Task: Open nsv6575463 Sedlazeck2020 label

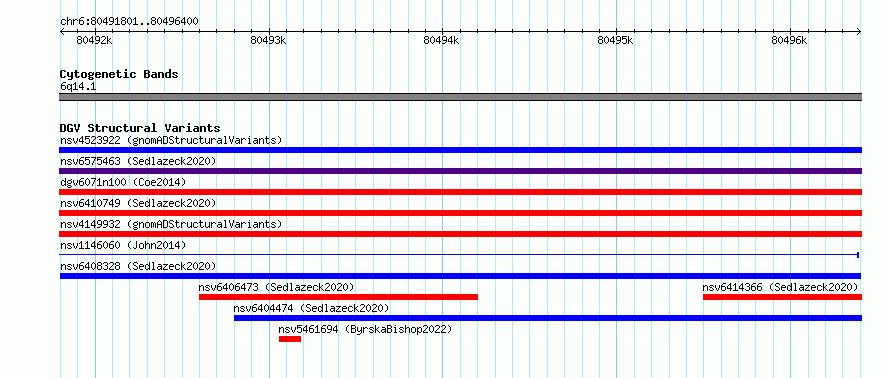Action: click(x=138, y=161)
